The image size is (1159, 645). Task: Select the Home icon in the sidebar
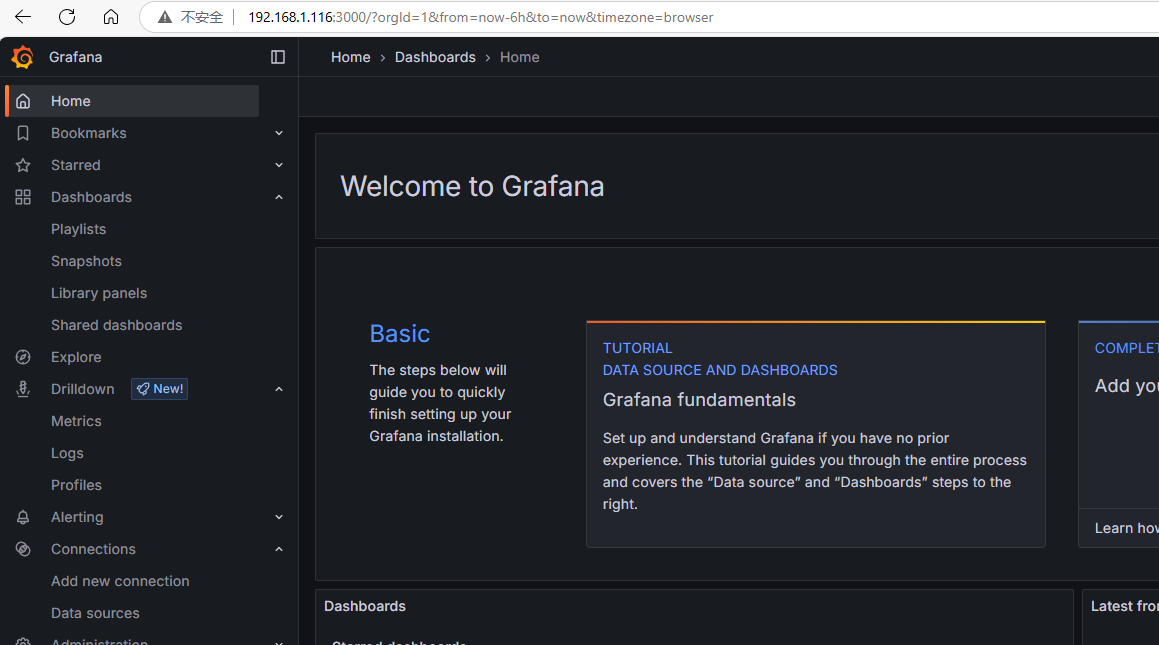coord(23,100)
